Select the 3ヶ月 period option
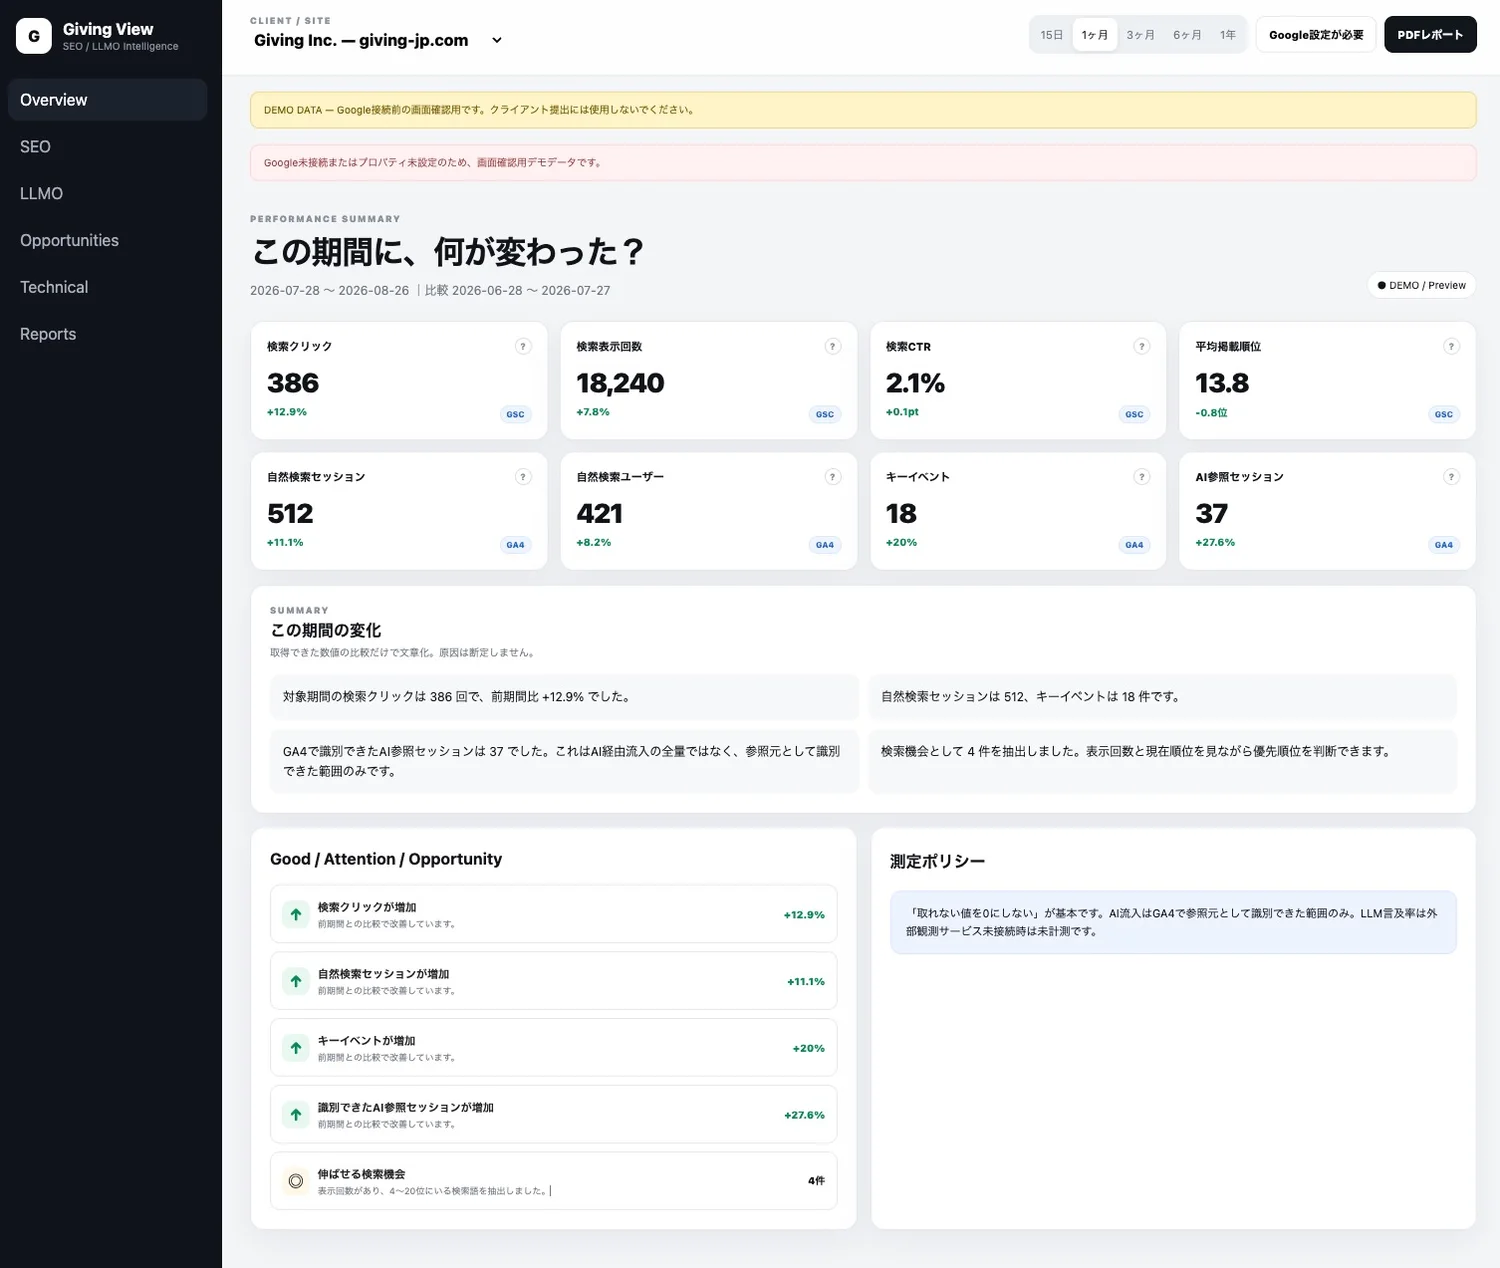The image size is (1500, 1268). pos(1140,35)
